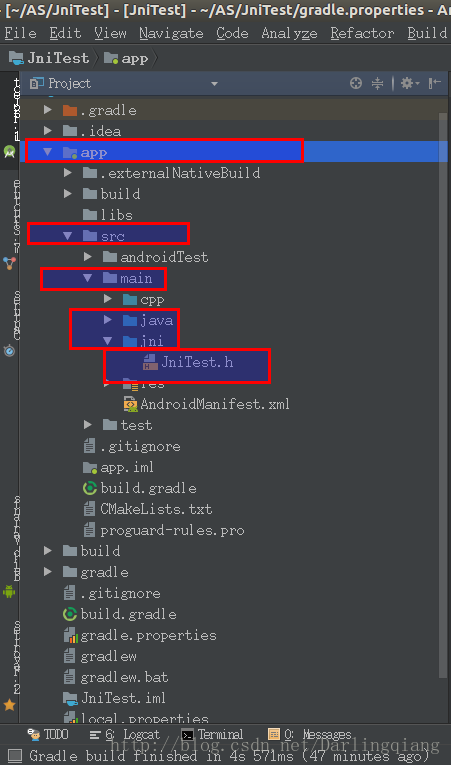This screenshot has height=765, width=451.
Task: Click the Android robot icon near Build Variants
Action: [x=9, y=592]
